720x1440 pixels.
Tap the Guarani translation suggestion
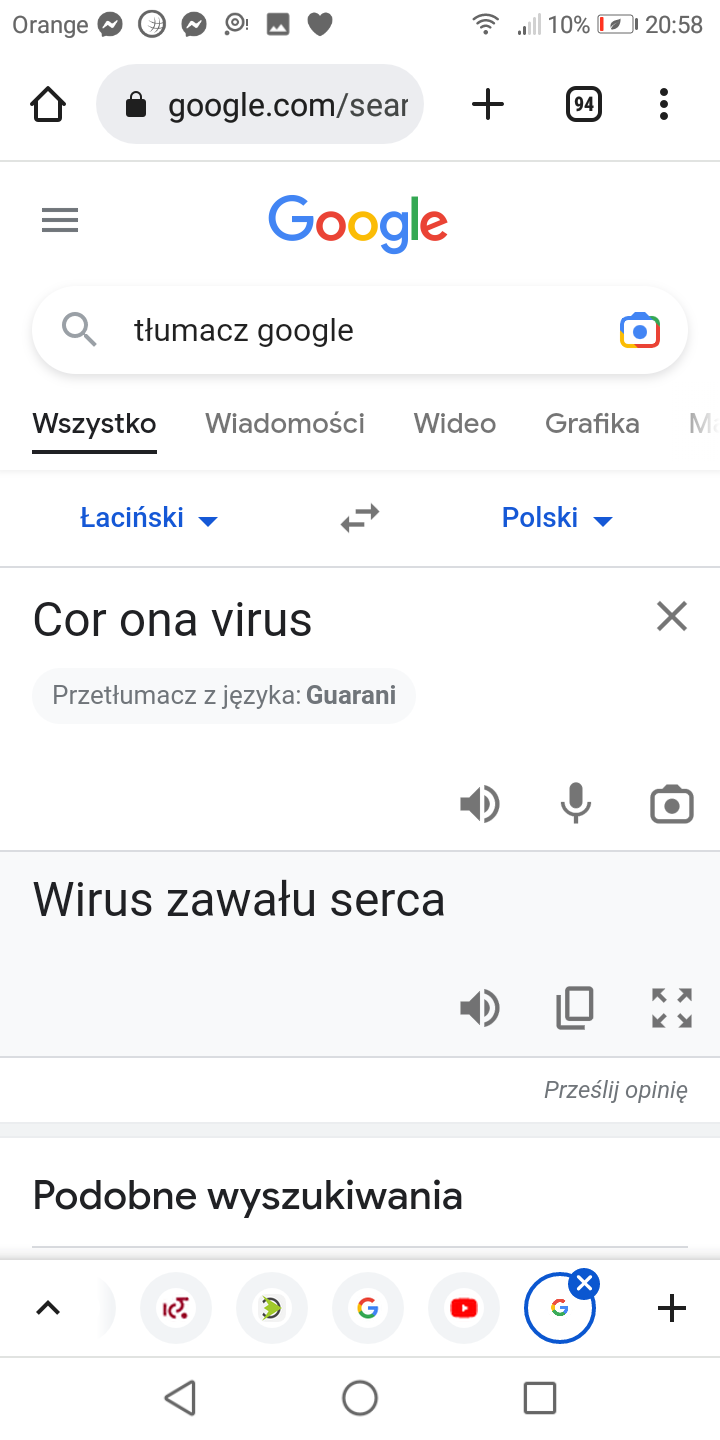[x=224, y=695]
